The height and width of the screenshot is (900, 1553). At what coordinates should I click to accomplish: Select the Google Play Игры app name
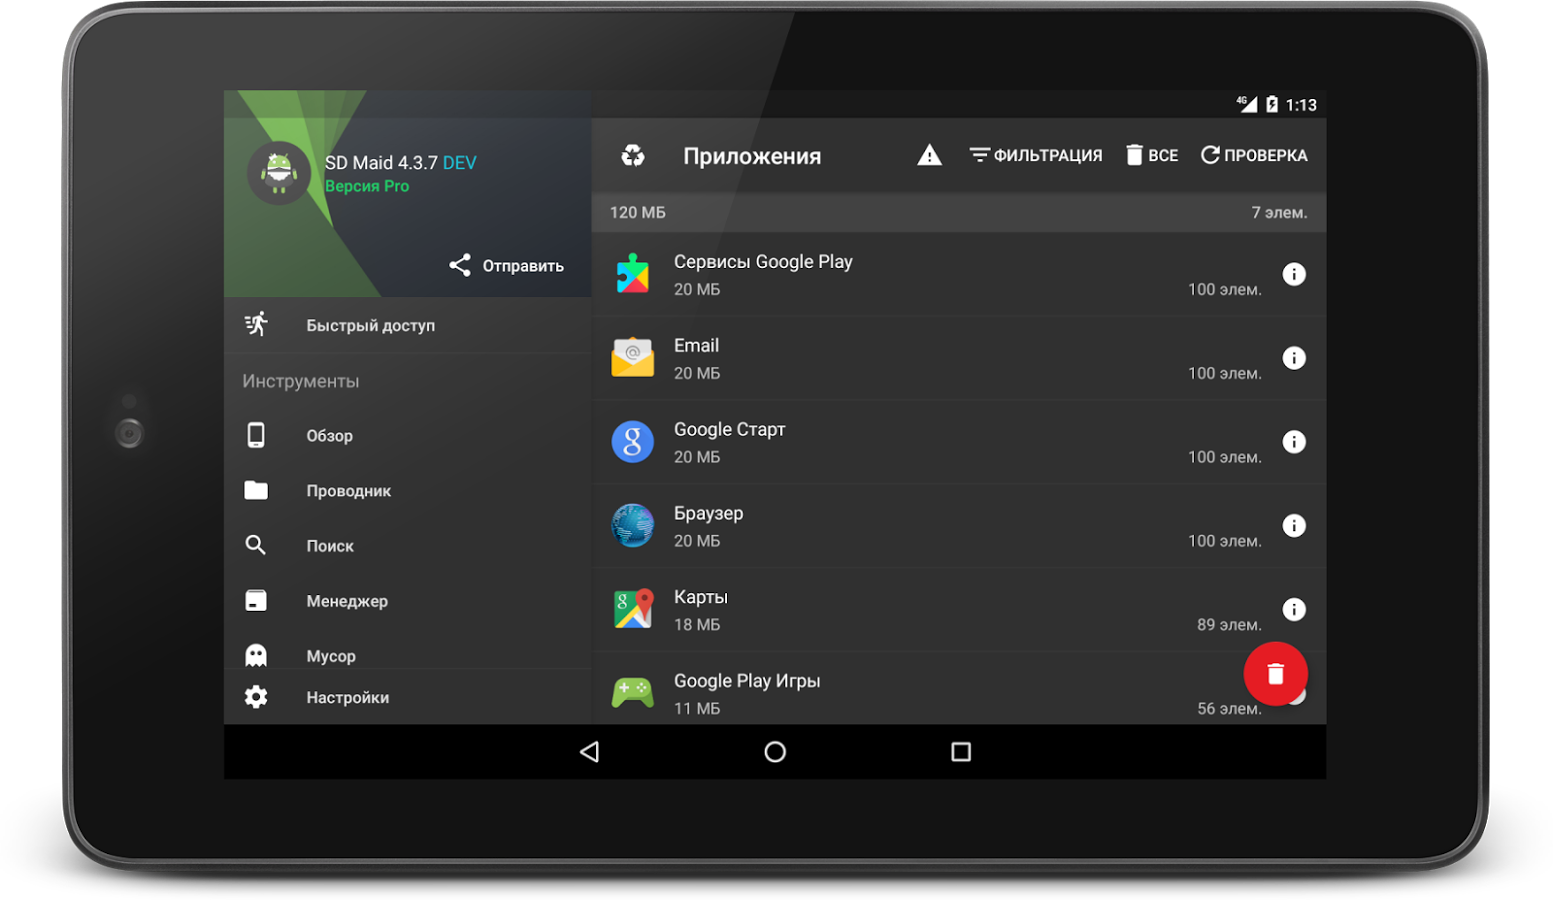747,681
